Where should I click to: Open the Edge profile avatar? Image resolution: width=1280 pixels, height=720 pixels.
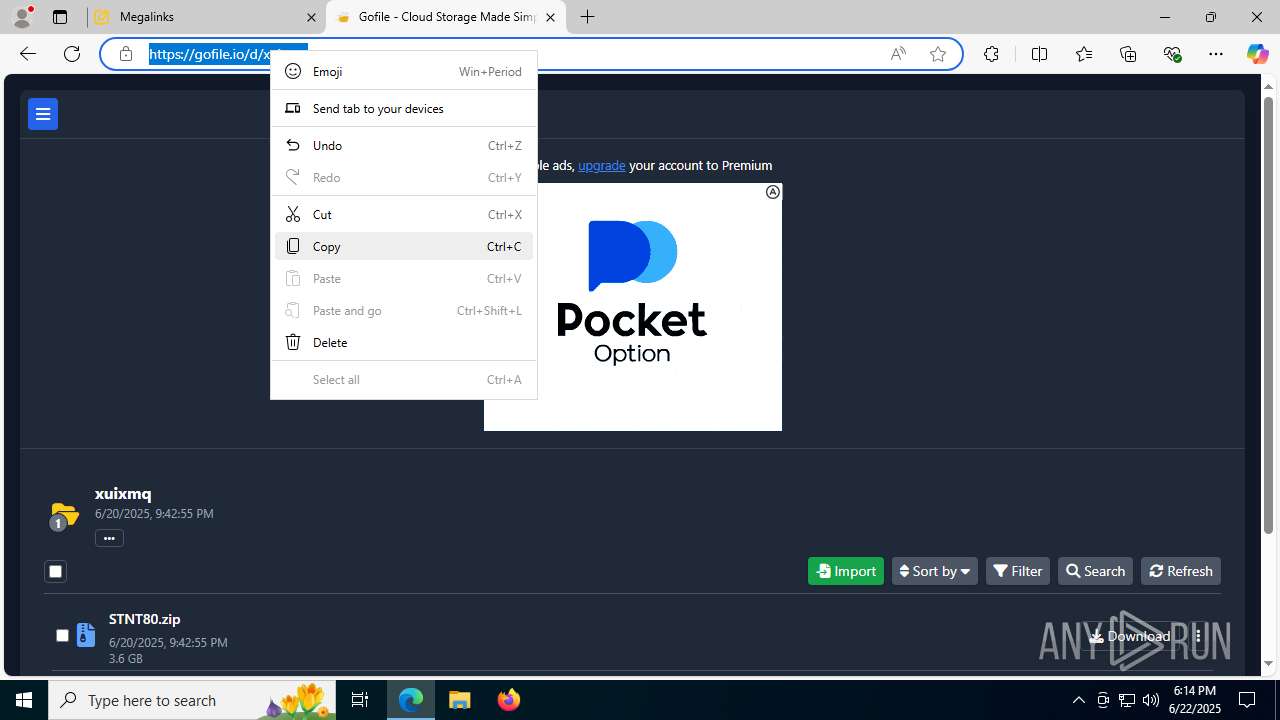[22, 17]
